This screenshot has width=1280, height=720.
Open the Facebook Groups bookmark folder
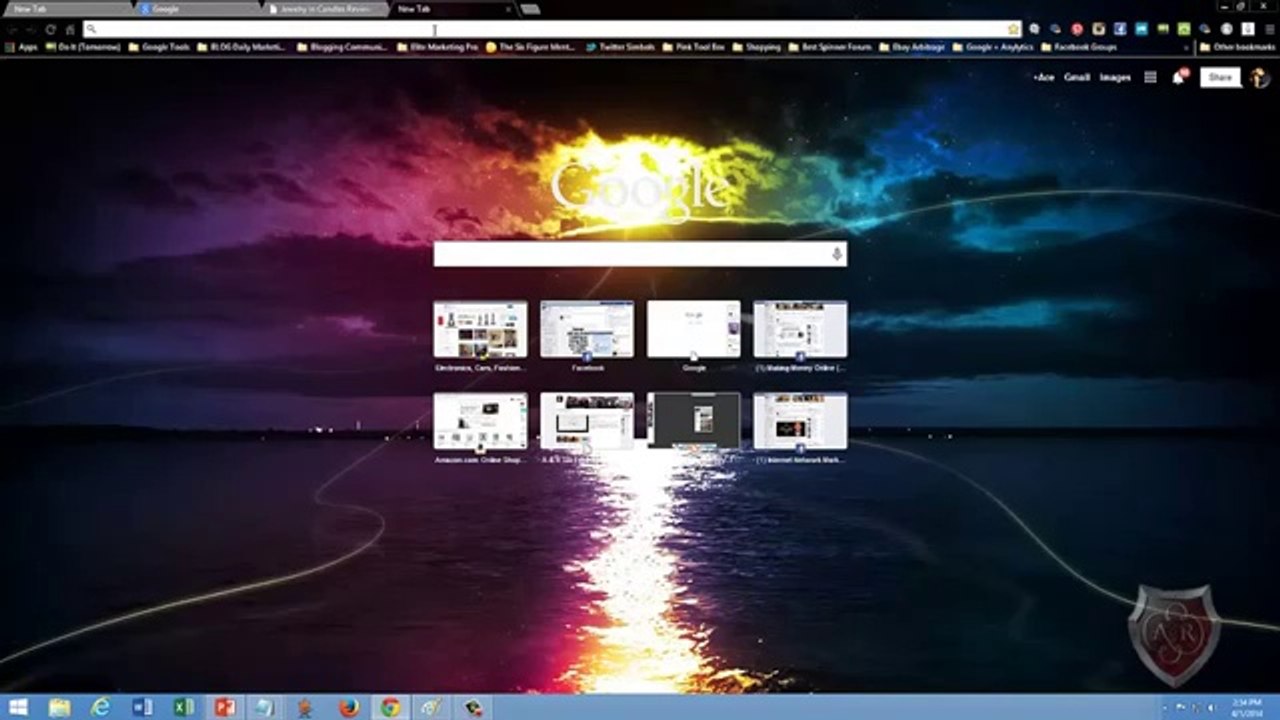(x=1080, y=47)
